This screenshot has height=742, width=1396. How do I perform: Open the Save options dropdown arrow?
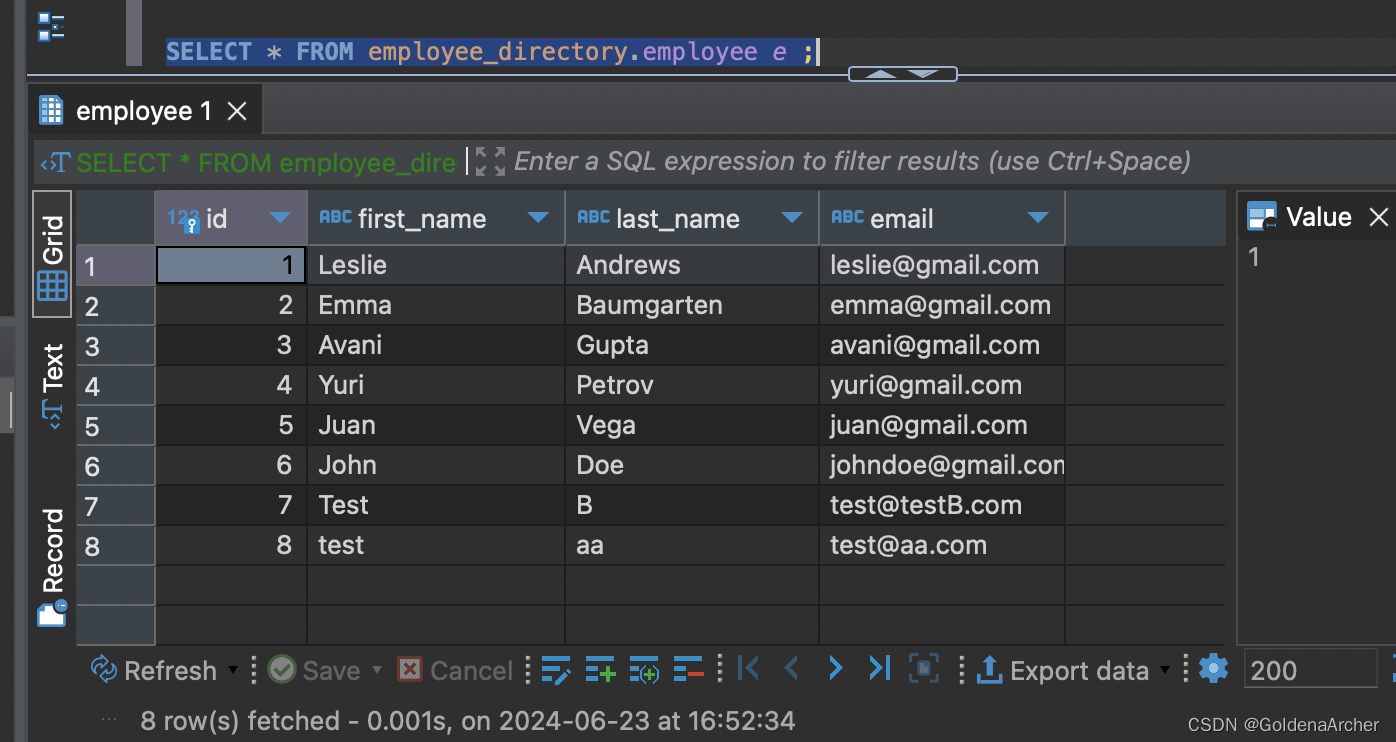[x=377, y=669]
